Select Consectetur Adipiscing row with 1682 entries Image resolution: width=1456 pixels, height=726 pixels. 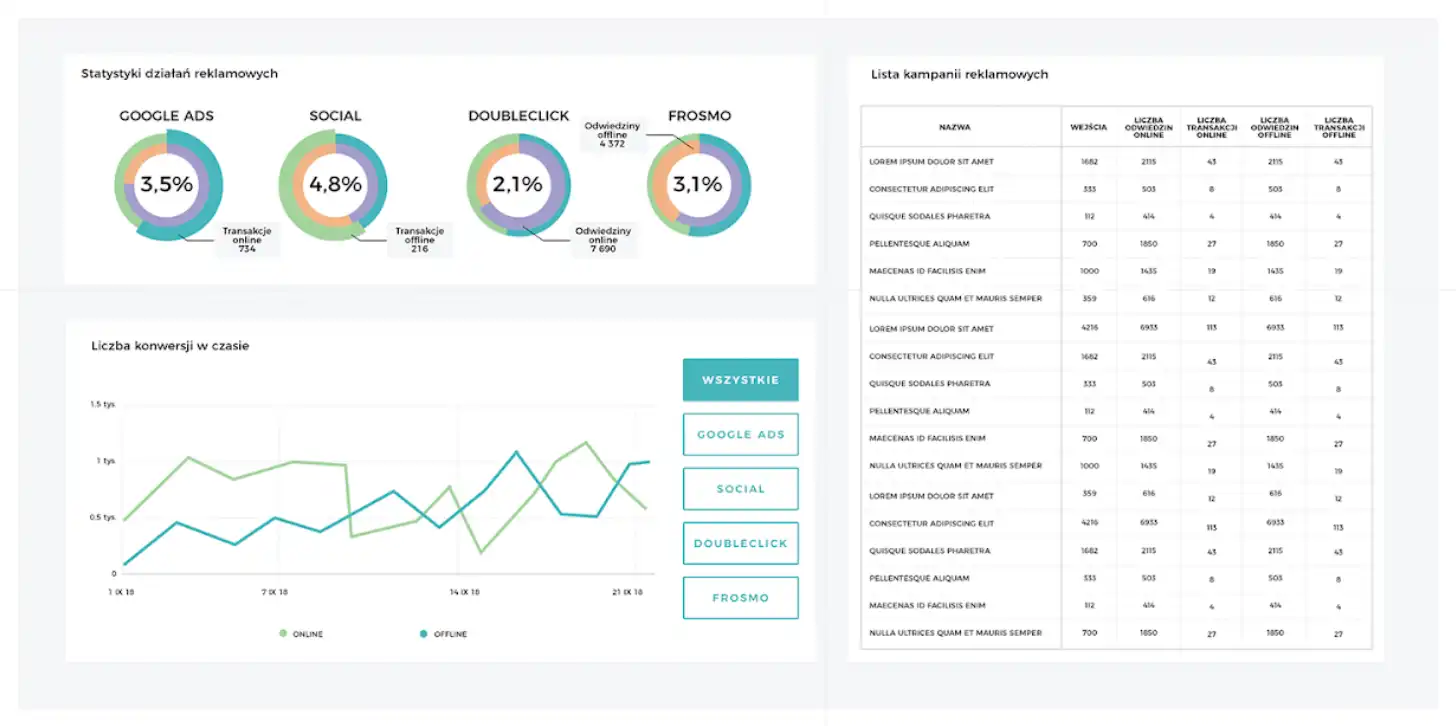pos(1117,356)
